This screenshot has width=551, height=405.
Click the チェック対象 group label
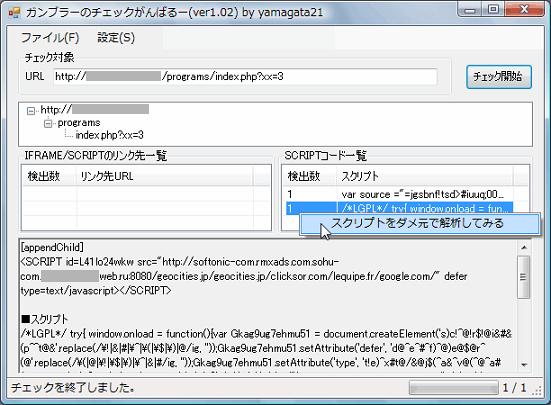(49, 57)
